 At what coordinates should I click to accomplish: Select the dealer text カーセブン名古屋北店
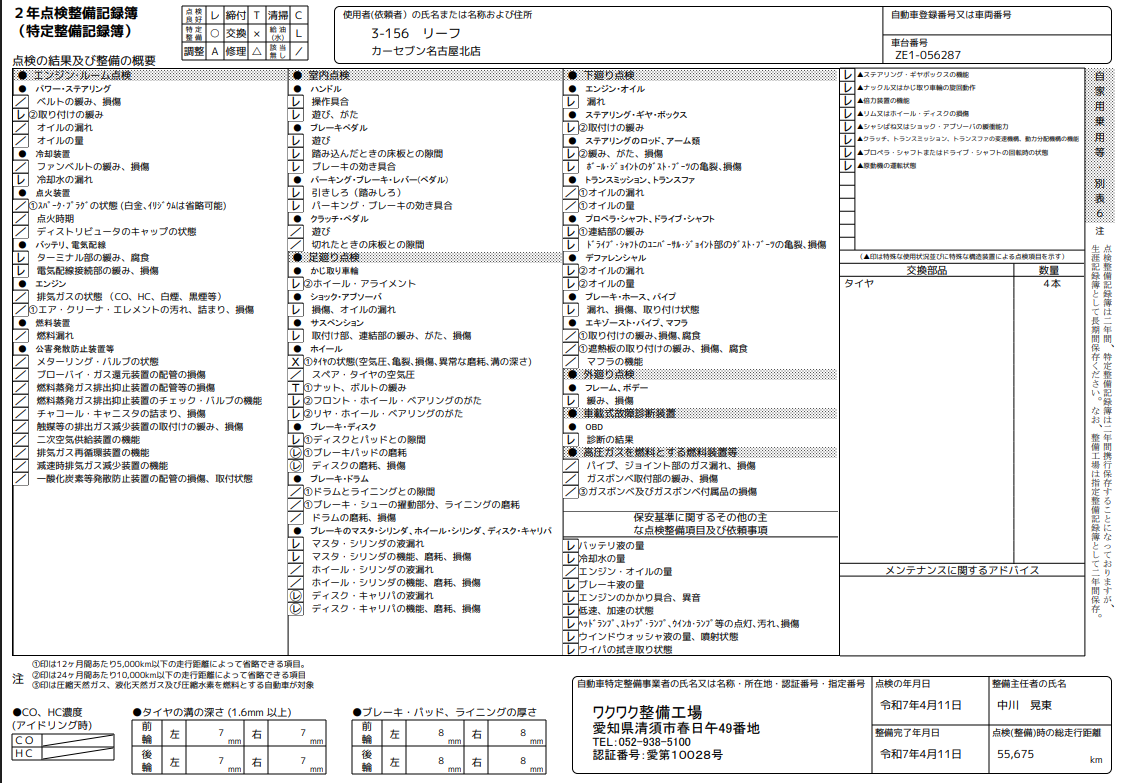pyautogui.click(x=426, y=52)
